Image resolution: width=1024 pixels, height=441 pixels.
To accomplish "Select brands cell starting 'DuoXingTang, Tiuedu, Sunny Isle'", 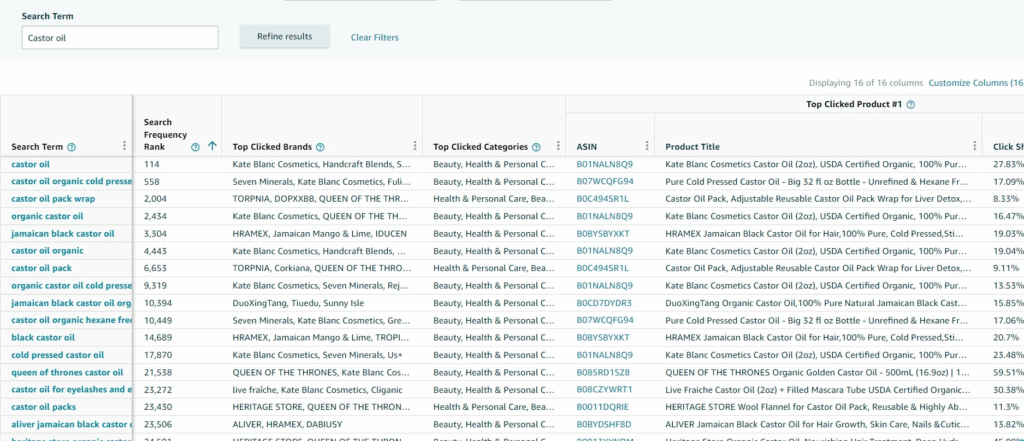I will (298, 303).
